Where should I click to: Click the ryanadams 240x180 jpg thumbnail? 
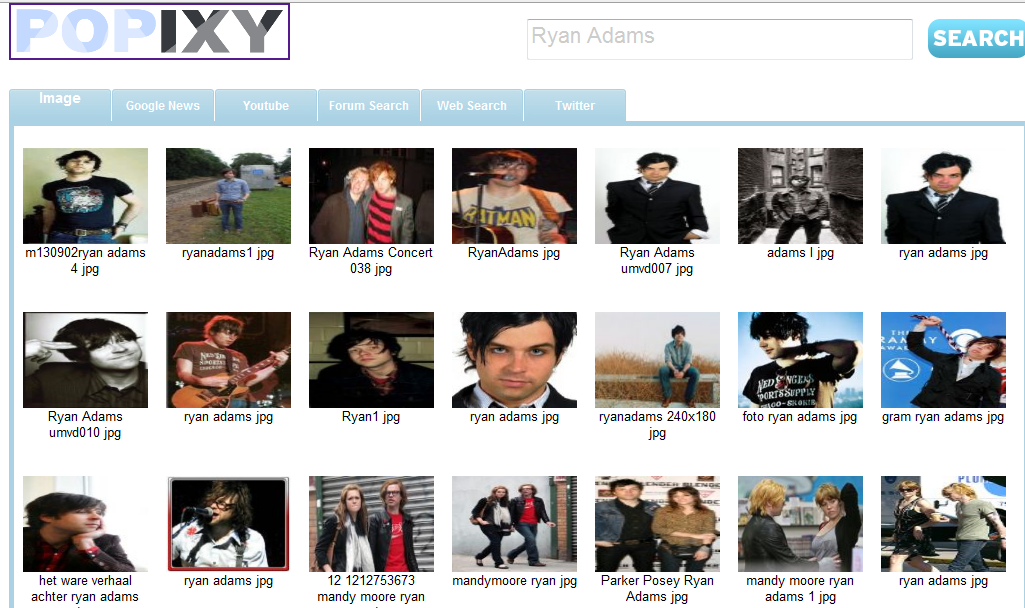(657, 360)
